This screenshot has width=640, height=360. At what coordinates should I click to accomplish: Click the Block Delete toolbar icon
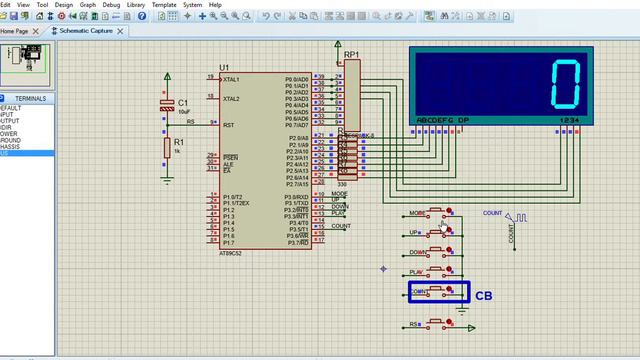pyautogui.click(x=362, y=16)
